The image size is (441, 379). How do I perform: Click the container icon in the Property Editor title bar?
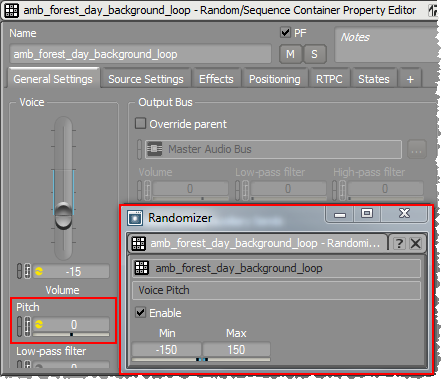coord(11,10)
